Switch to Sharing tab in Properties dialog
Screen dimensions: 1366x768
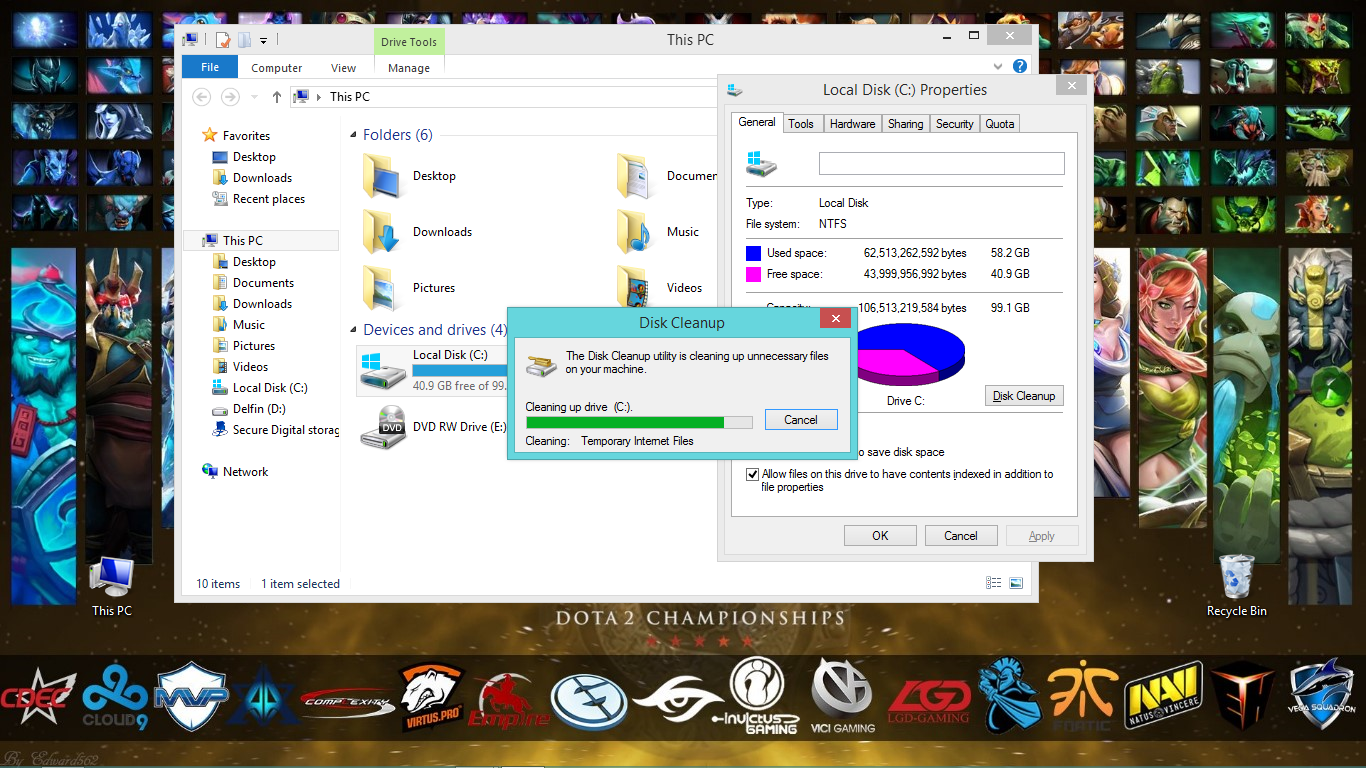click(x=905, y=124)
